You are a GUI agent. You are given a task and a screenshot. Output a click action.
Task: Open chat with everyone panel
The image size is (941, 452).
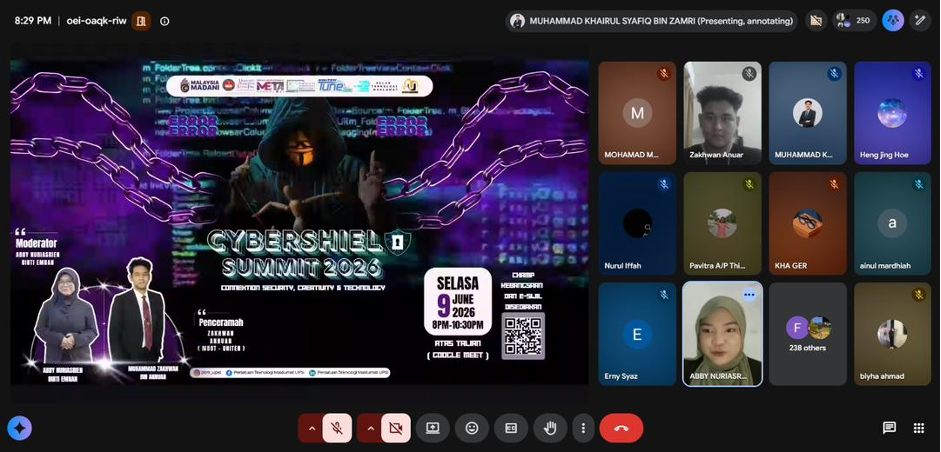pos(889,428)
